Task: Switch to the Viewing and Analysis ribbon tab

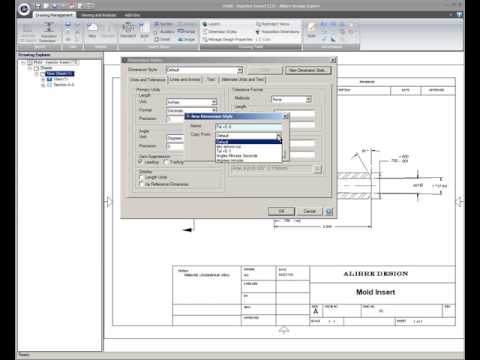Action: click(x=99, y=15)
